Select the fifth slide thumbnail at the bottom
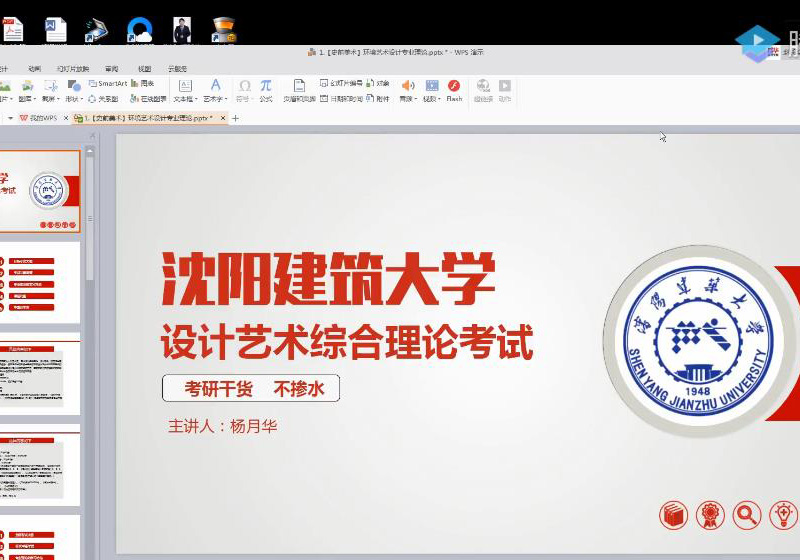800x560 pixels. pyautogui.click(x=40, y=538)
